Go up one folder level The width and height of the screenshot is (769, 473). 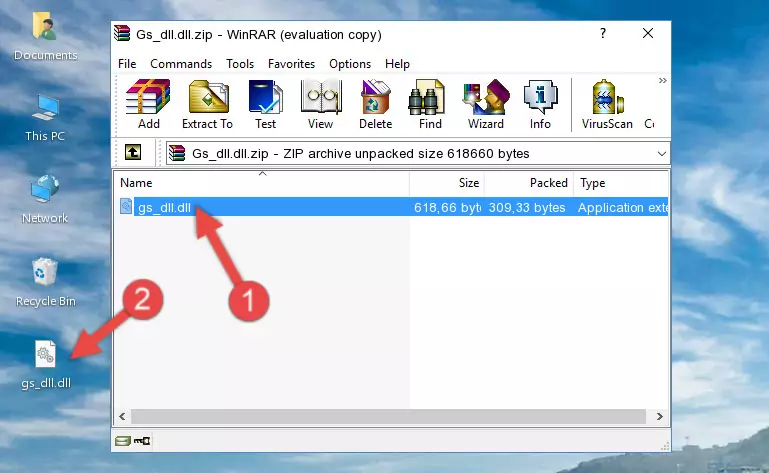(x=132, y=153)
